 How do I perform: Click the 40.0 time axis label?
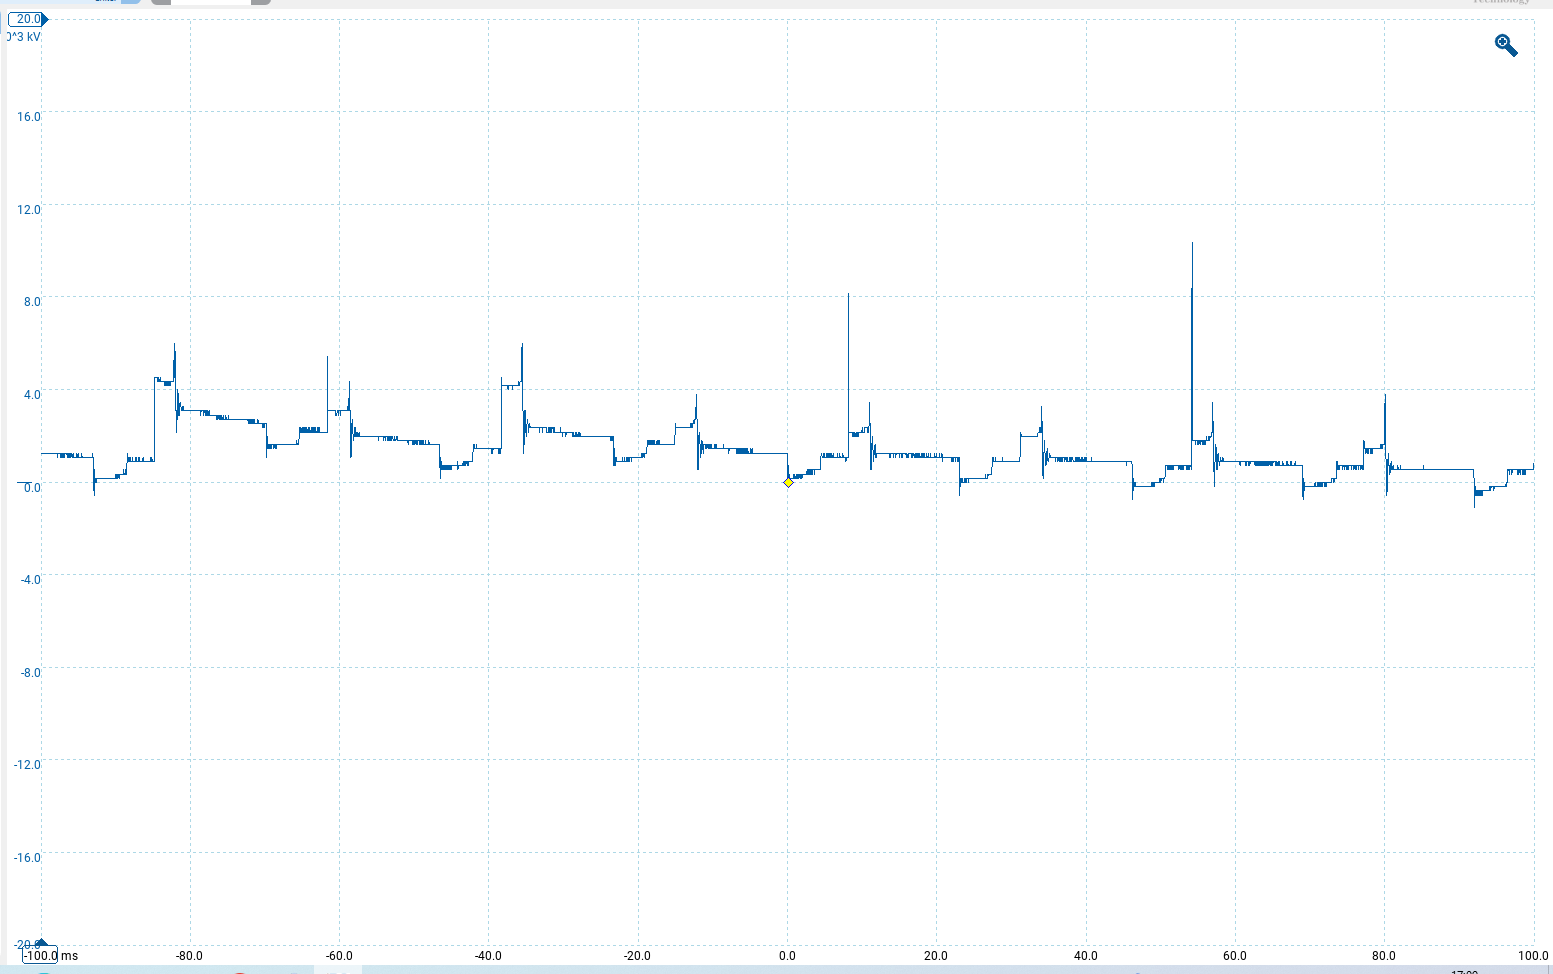[1086, 956]
